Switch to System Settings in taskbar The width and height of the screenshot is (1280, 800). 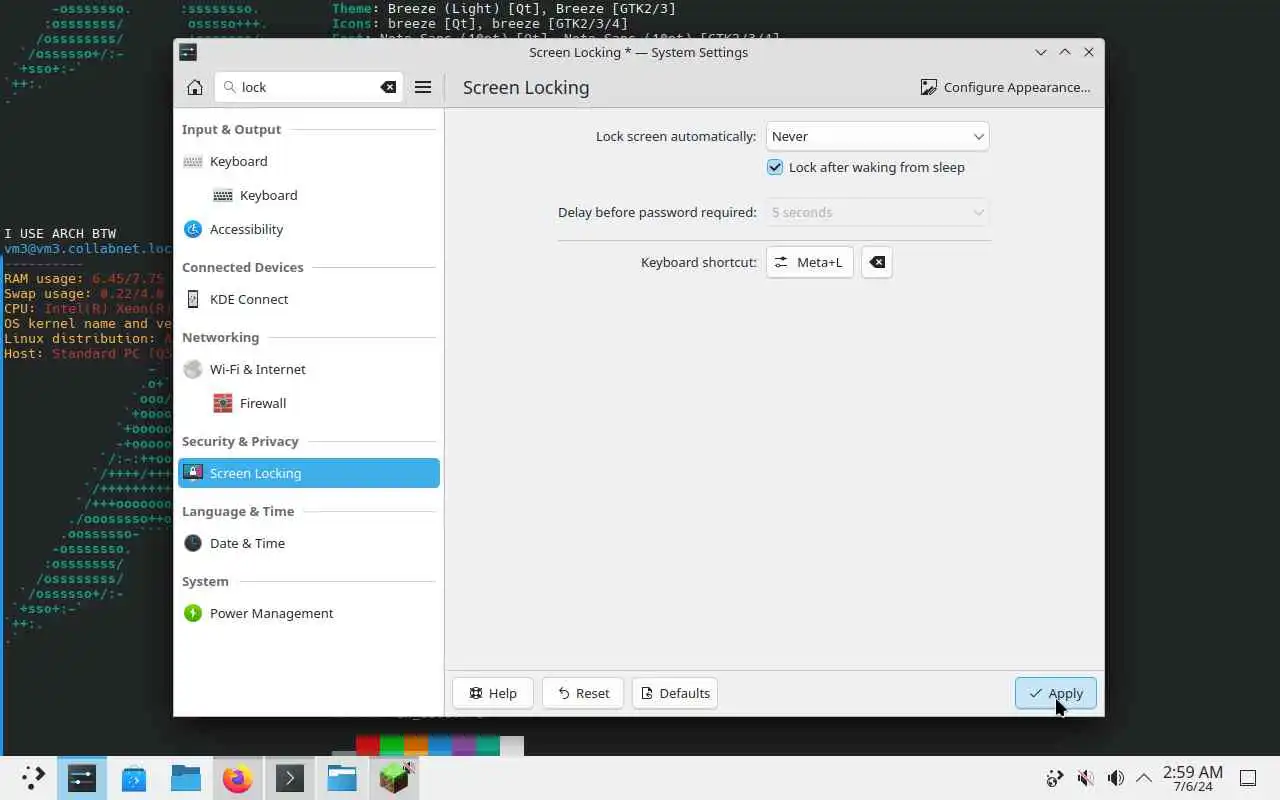[82, 778]
